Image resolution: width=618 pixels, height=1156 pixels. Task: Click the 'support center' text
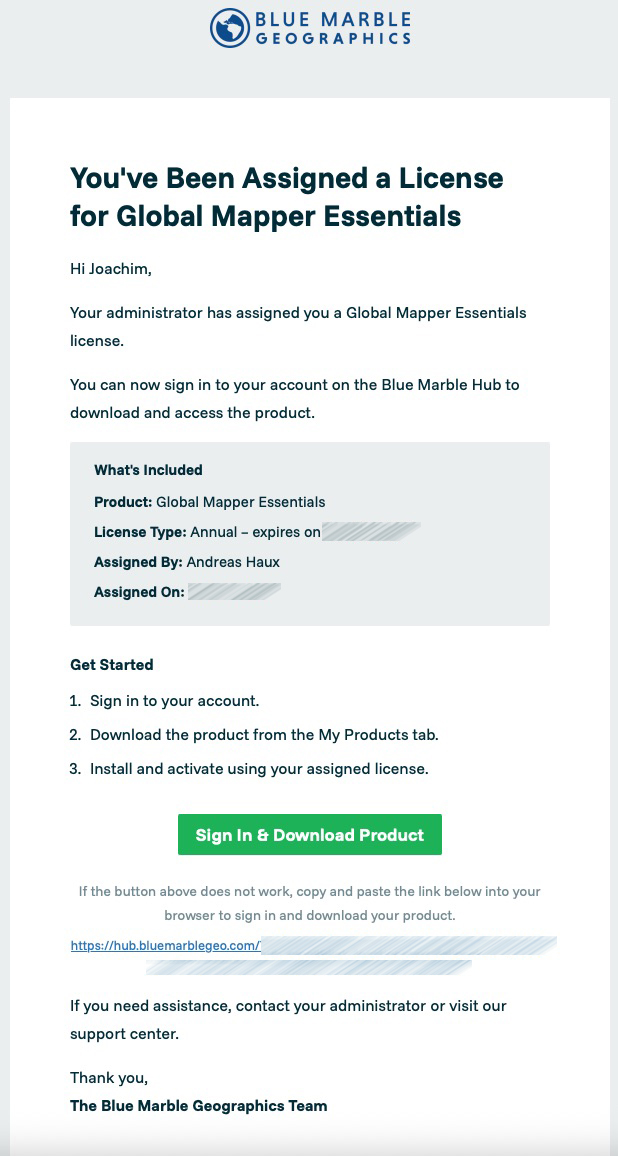(x=124, y=1034)
